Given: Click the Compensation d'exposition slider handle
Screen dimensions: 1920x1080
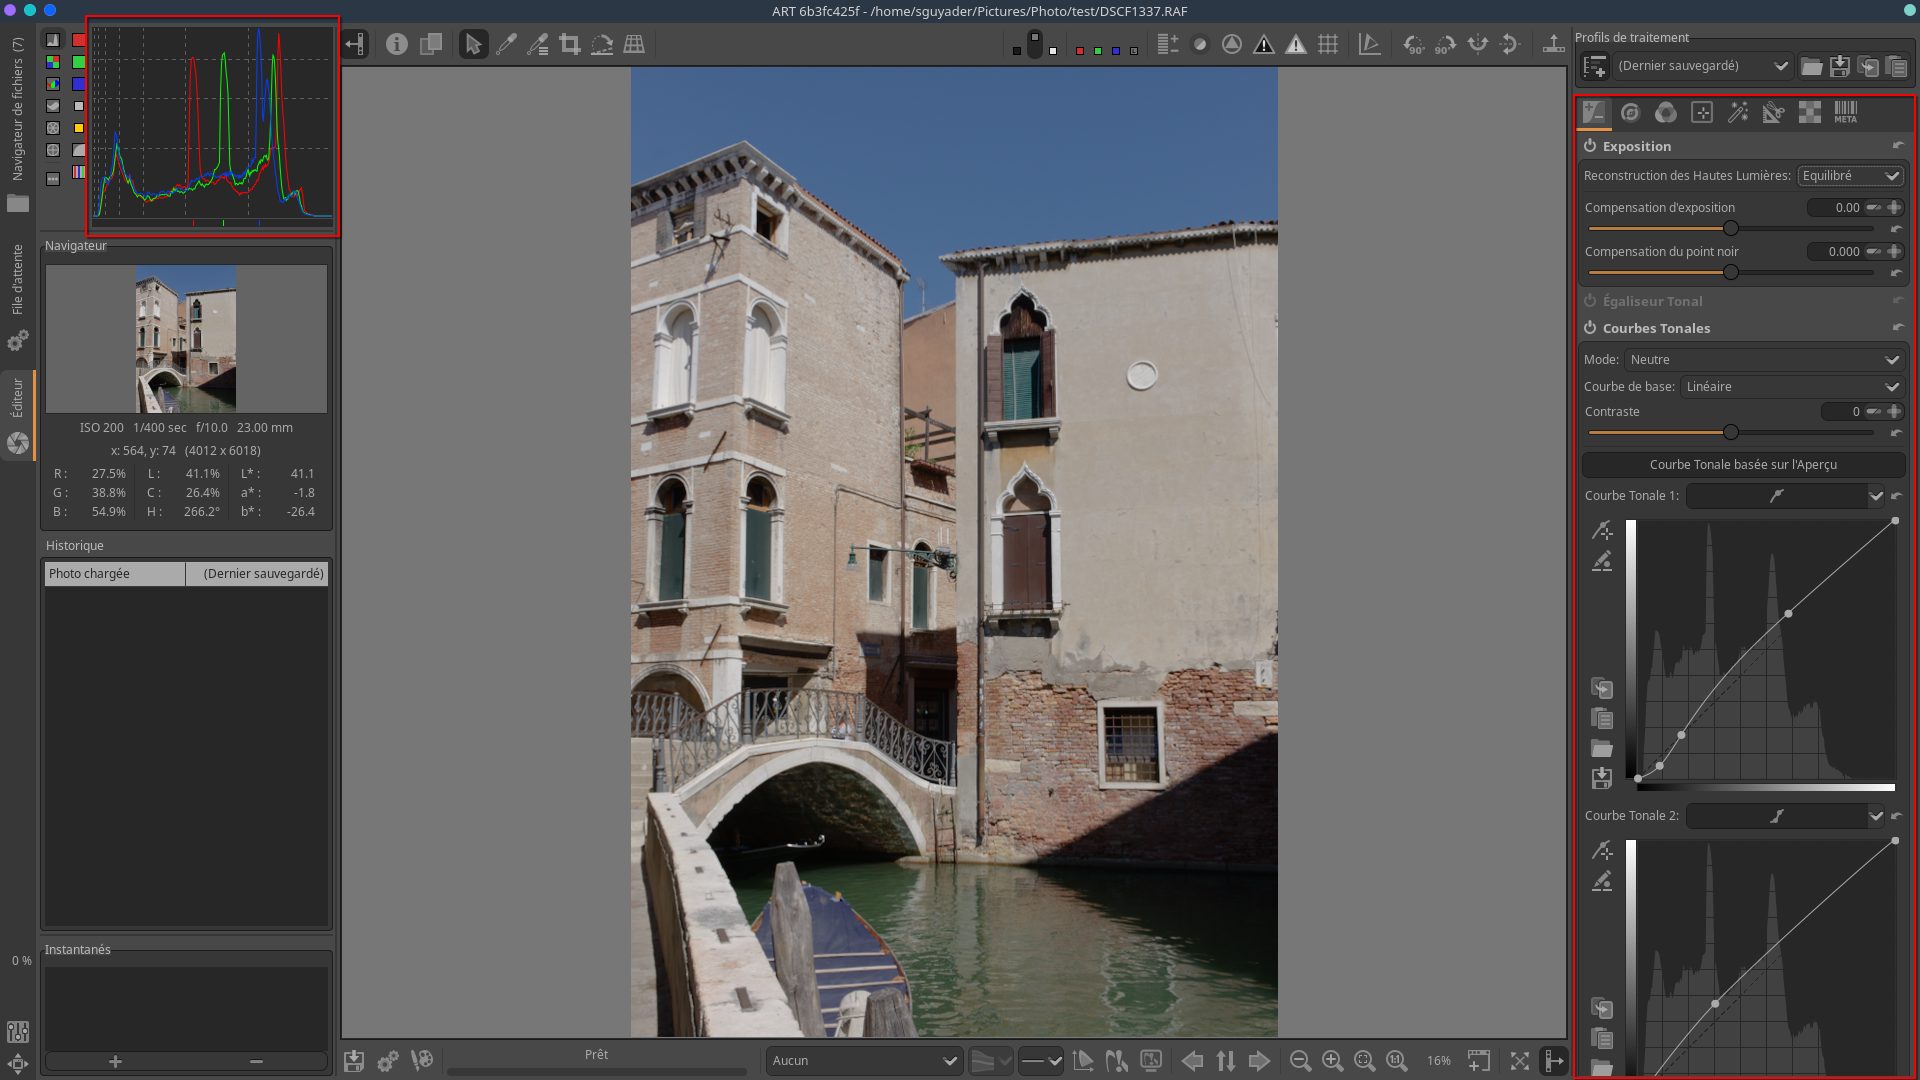Looking at the screenshot, I should click(1731, 229).
